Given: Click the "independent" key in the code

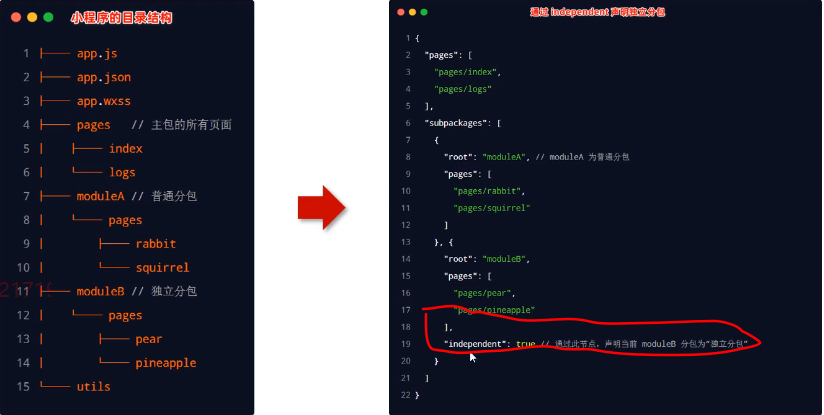Looking at the screenshot, I should click(473, 344).
